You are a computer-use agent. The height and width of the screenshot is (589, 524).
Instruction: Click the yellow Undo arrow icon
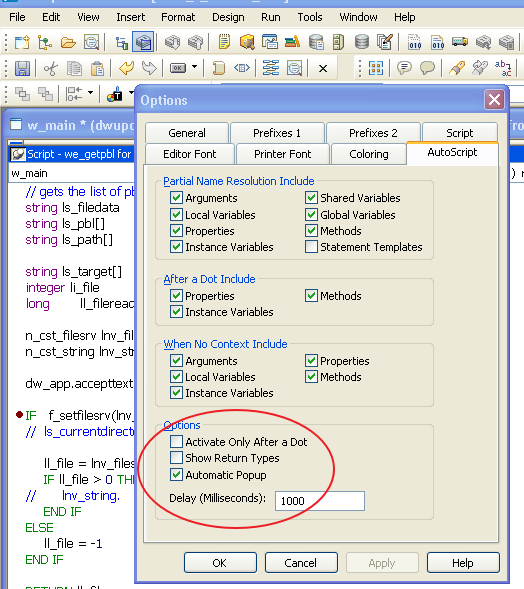pyautogui.click(x=126, y=68)
